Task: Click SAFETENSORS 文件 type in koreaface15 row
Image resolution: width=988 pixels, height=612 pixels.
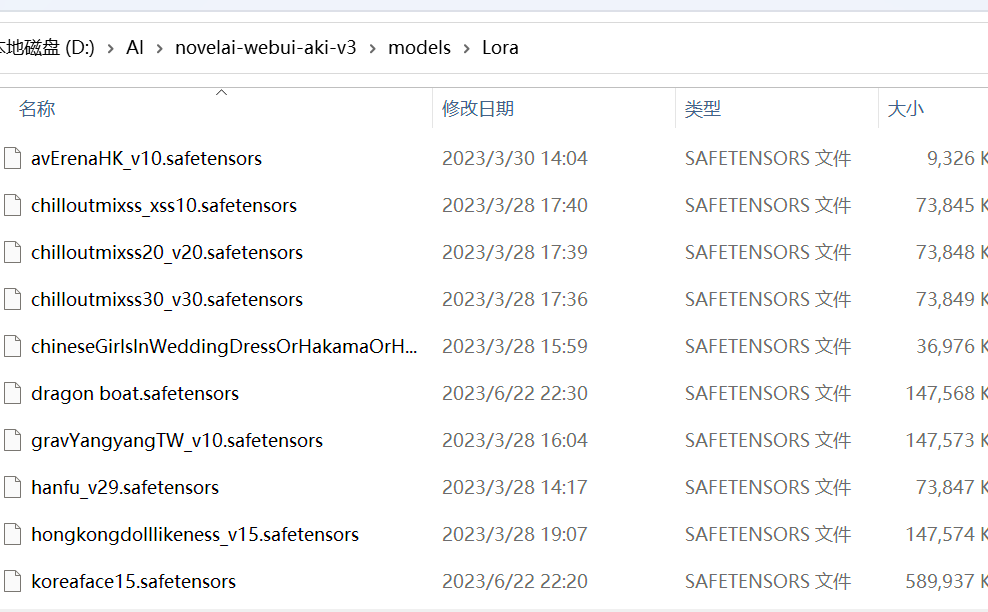Action: pos(767,581)
